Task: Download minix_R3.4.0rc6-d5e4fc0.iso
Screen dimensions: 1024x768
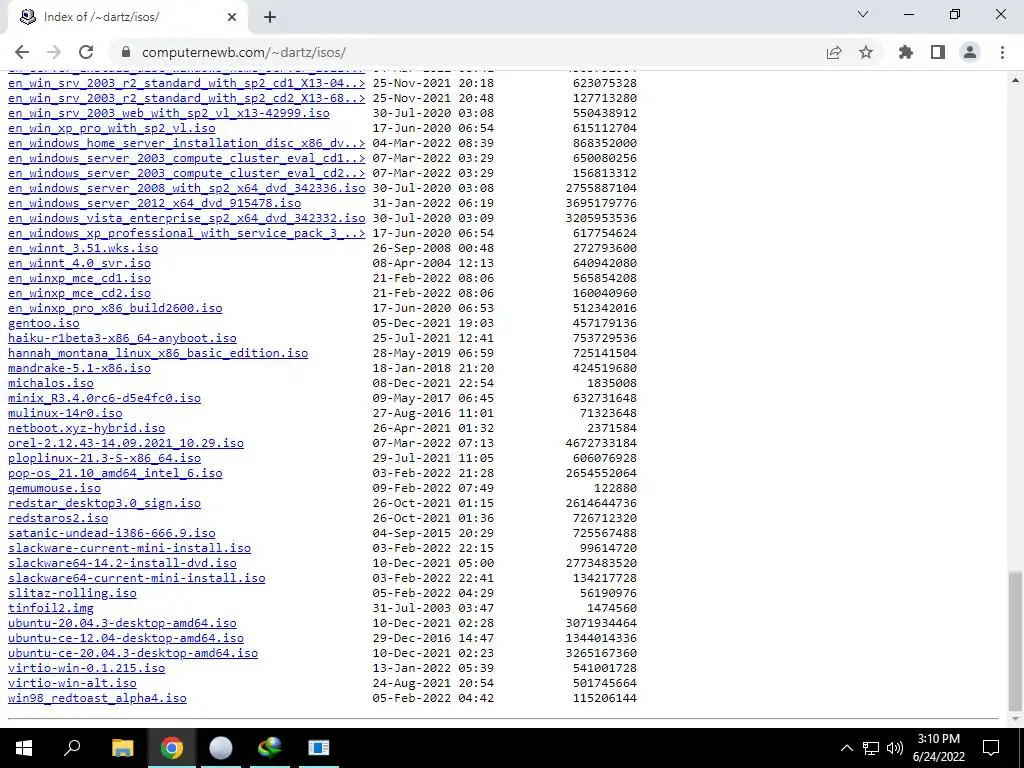Action: click(104, 398)
